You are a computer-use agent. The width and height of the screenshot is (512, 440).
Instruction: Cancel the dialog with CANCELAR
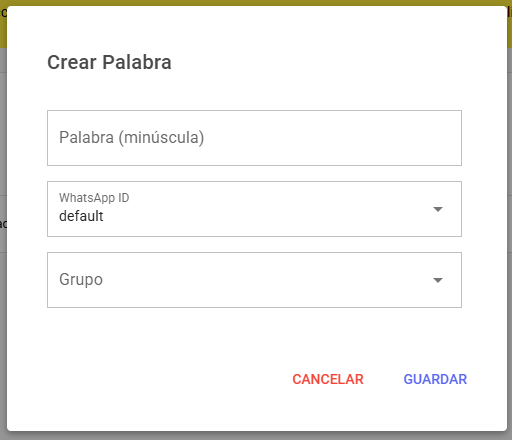328,379
